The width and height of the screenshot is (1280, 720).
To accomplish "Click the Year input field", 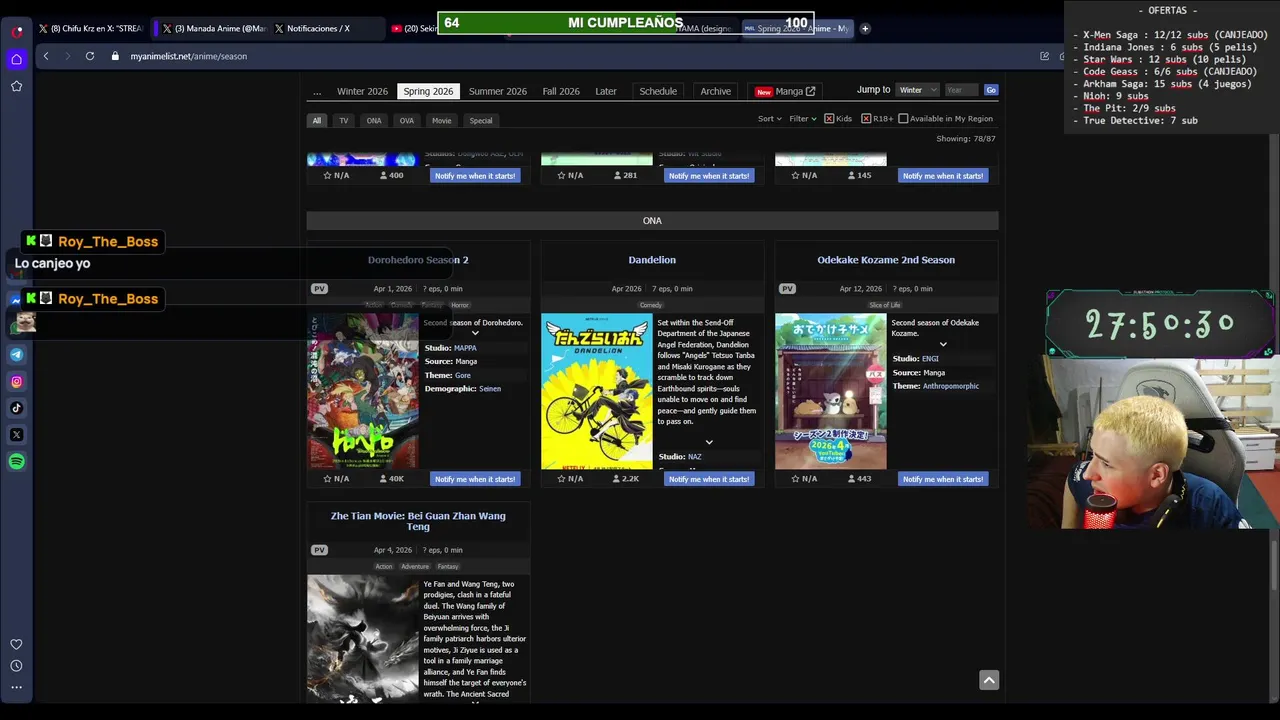I will coord(961,90).
